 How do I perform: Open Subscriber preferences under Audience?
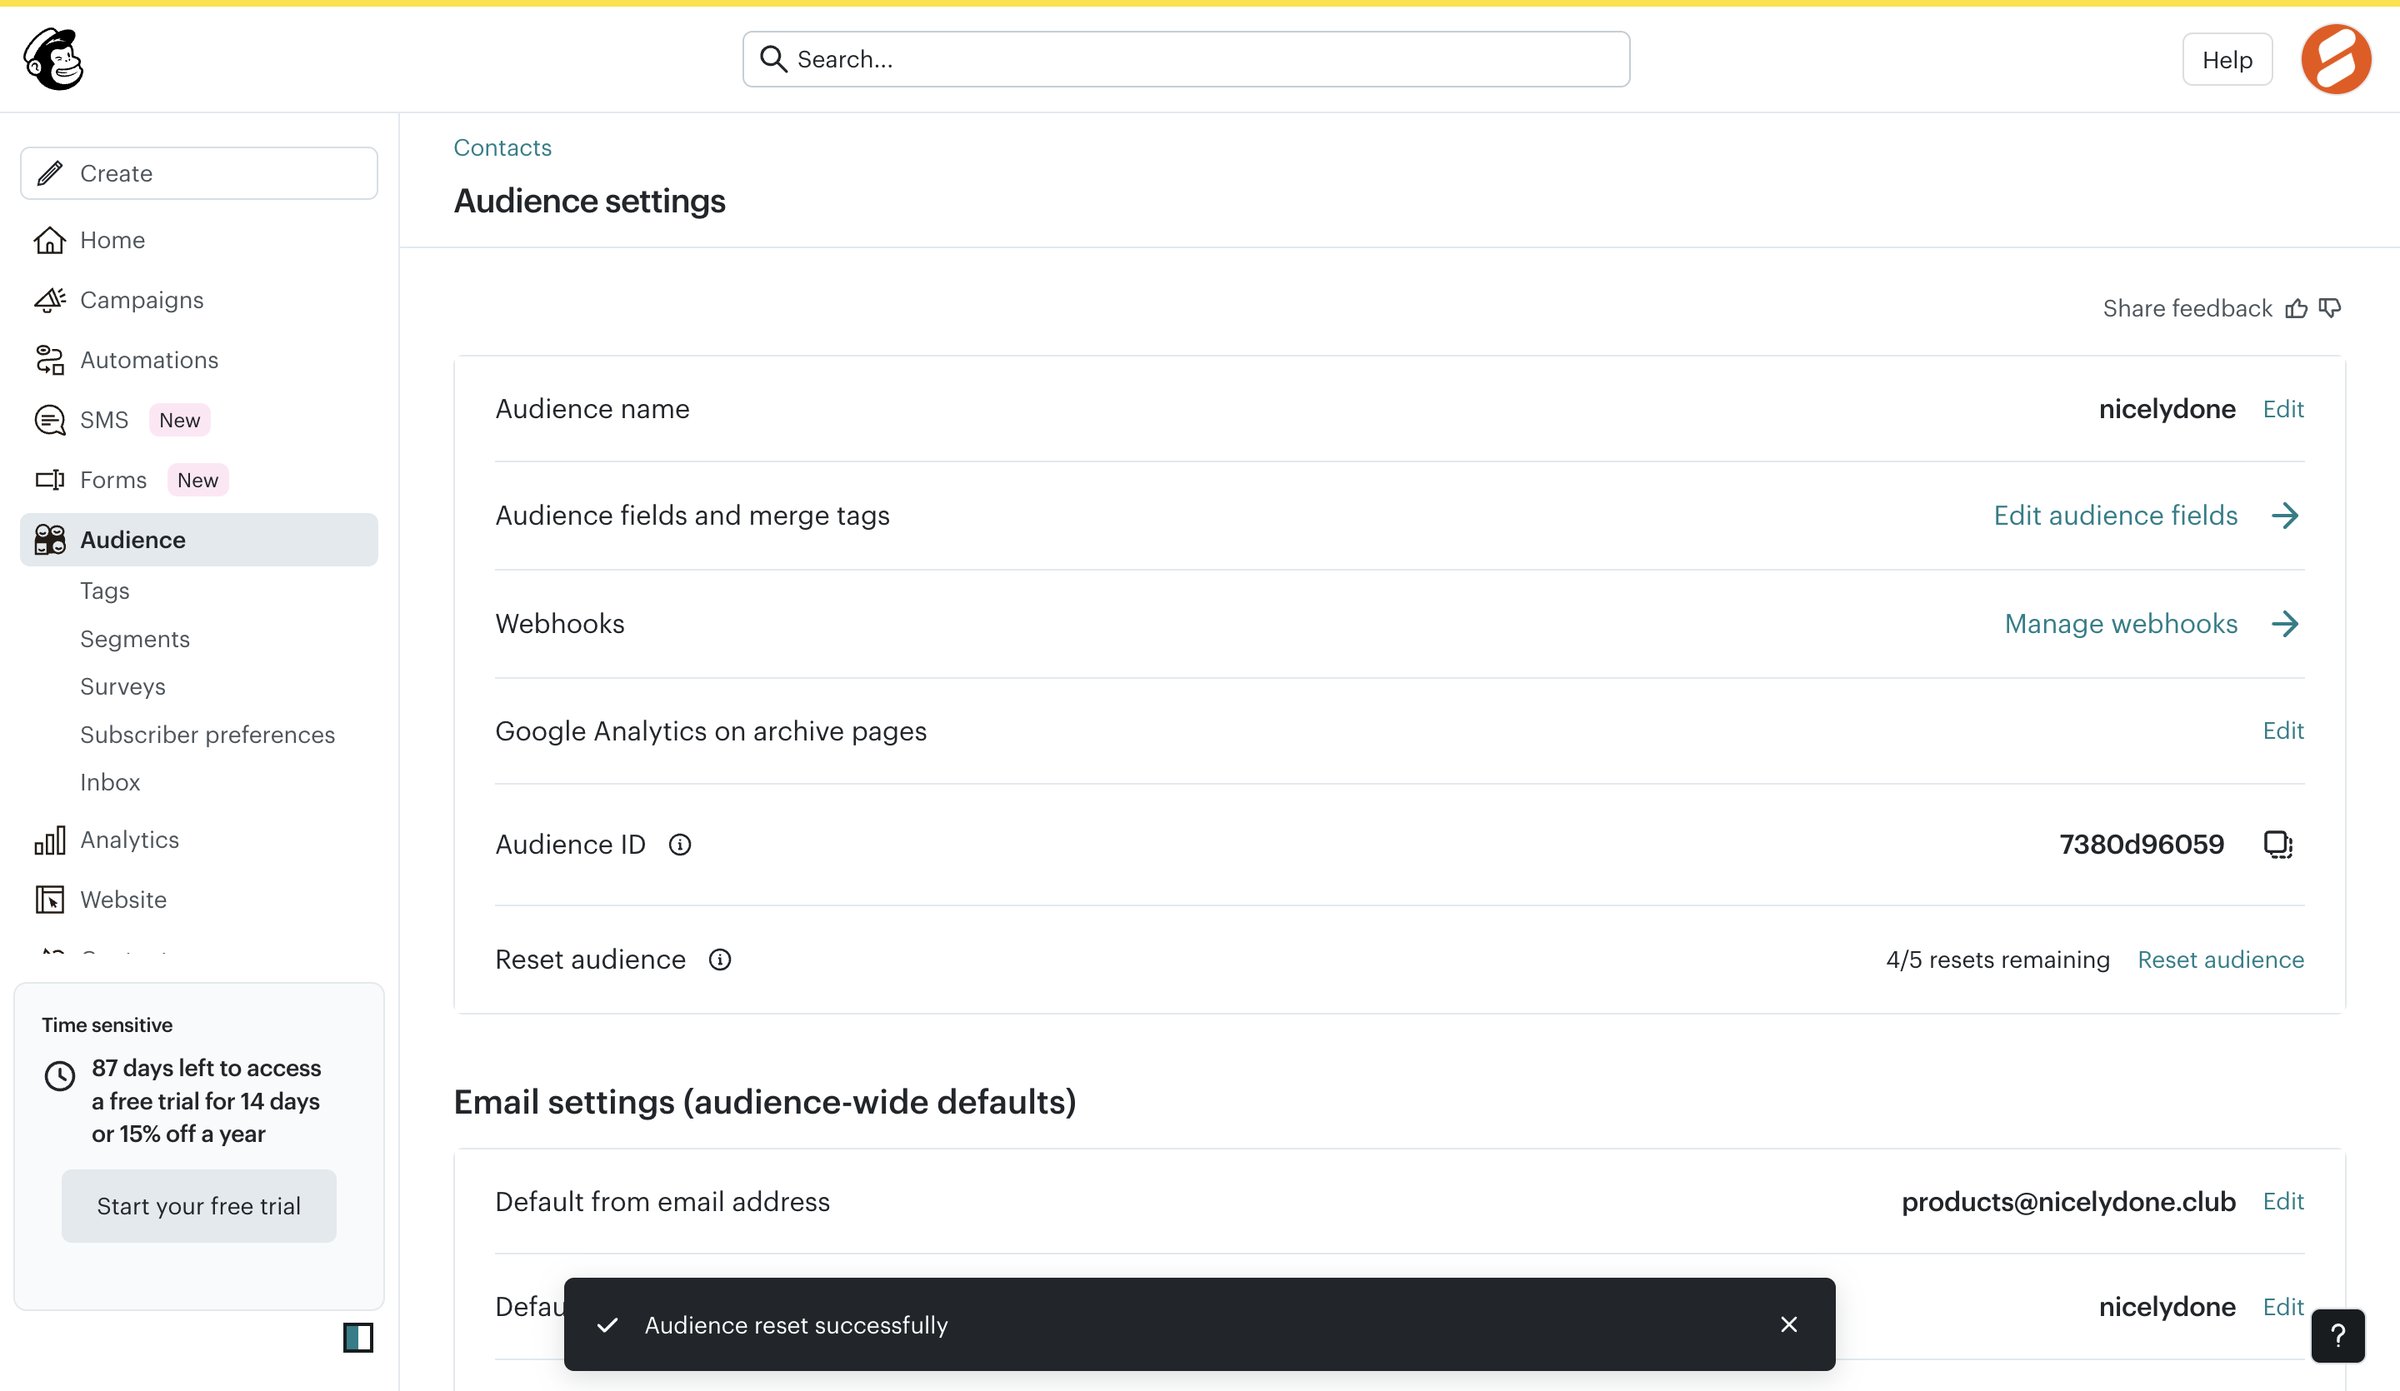pyautogui.click(x=207, y=735)
